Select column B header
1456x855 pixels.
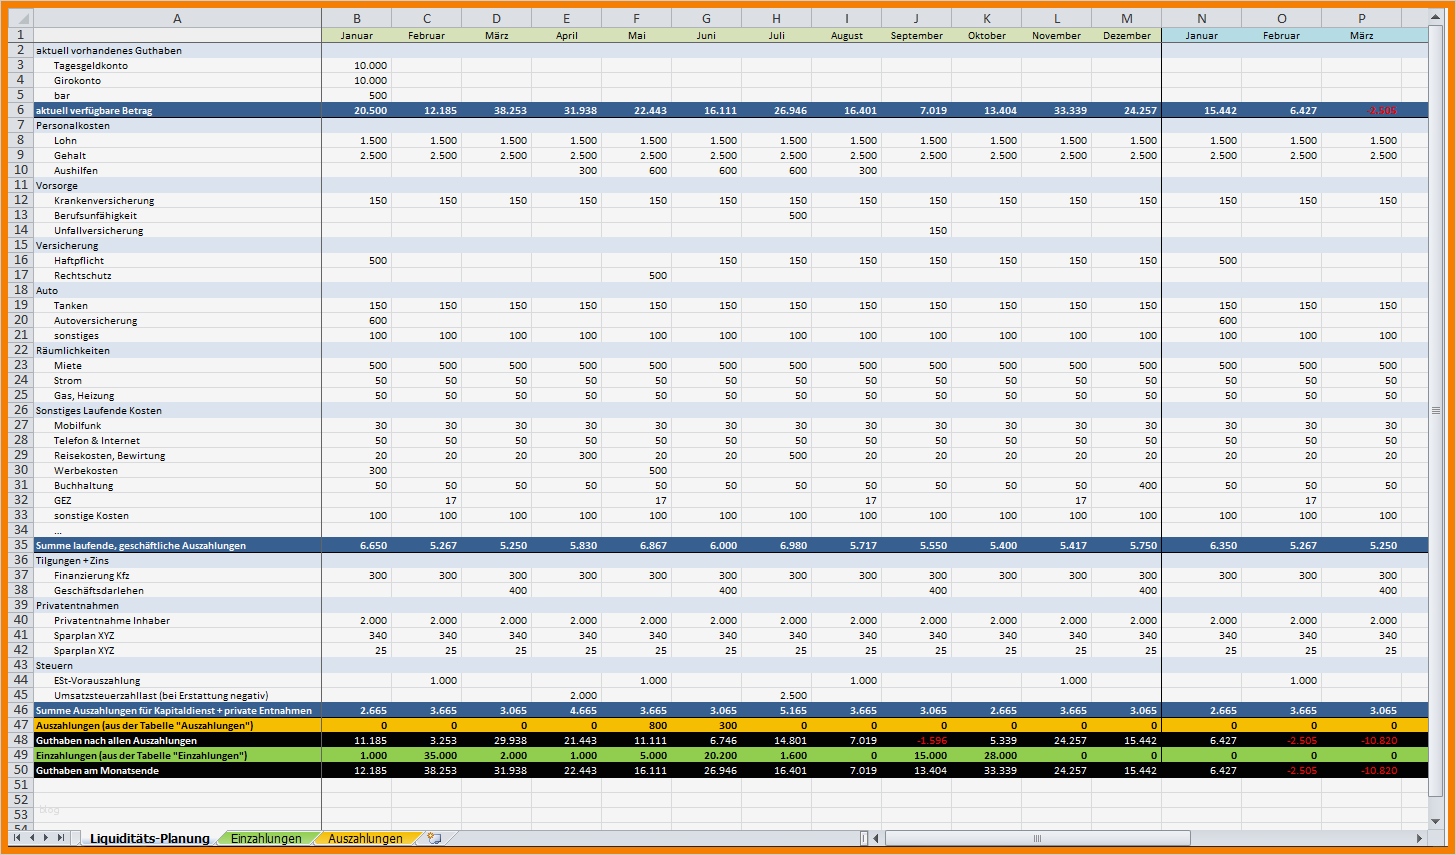pyautogui.click(x=356, y=18)
